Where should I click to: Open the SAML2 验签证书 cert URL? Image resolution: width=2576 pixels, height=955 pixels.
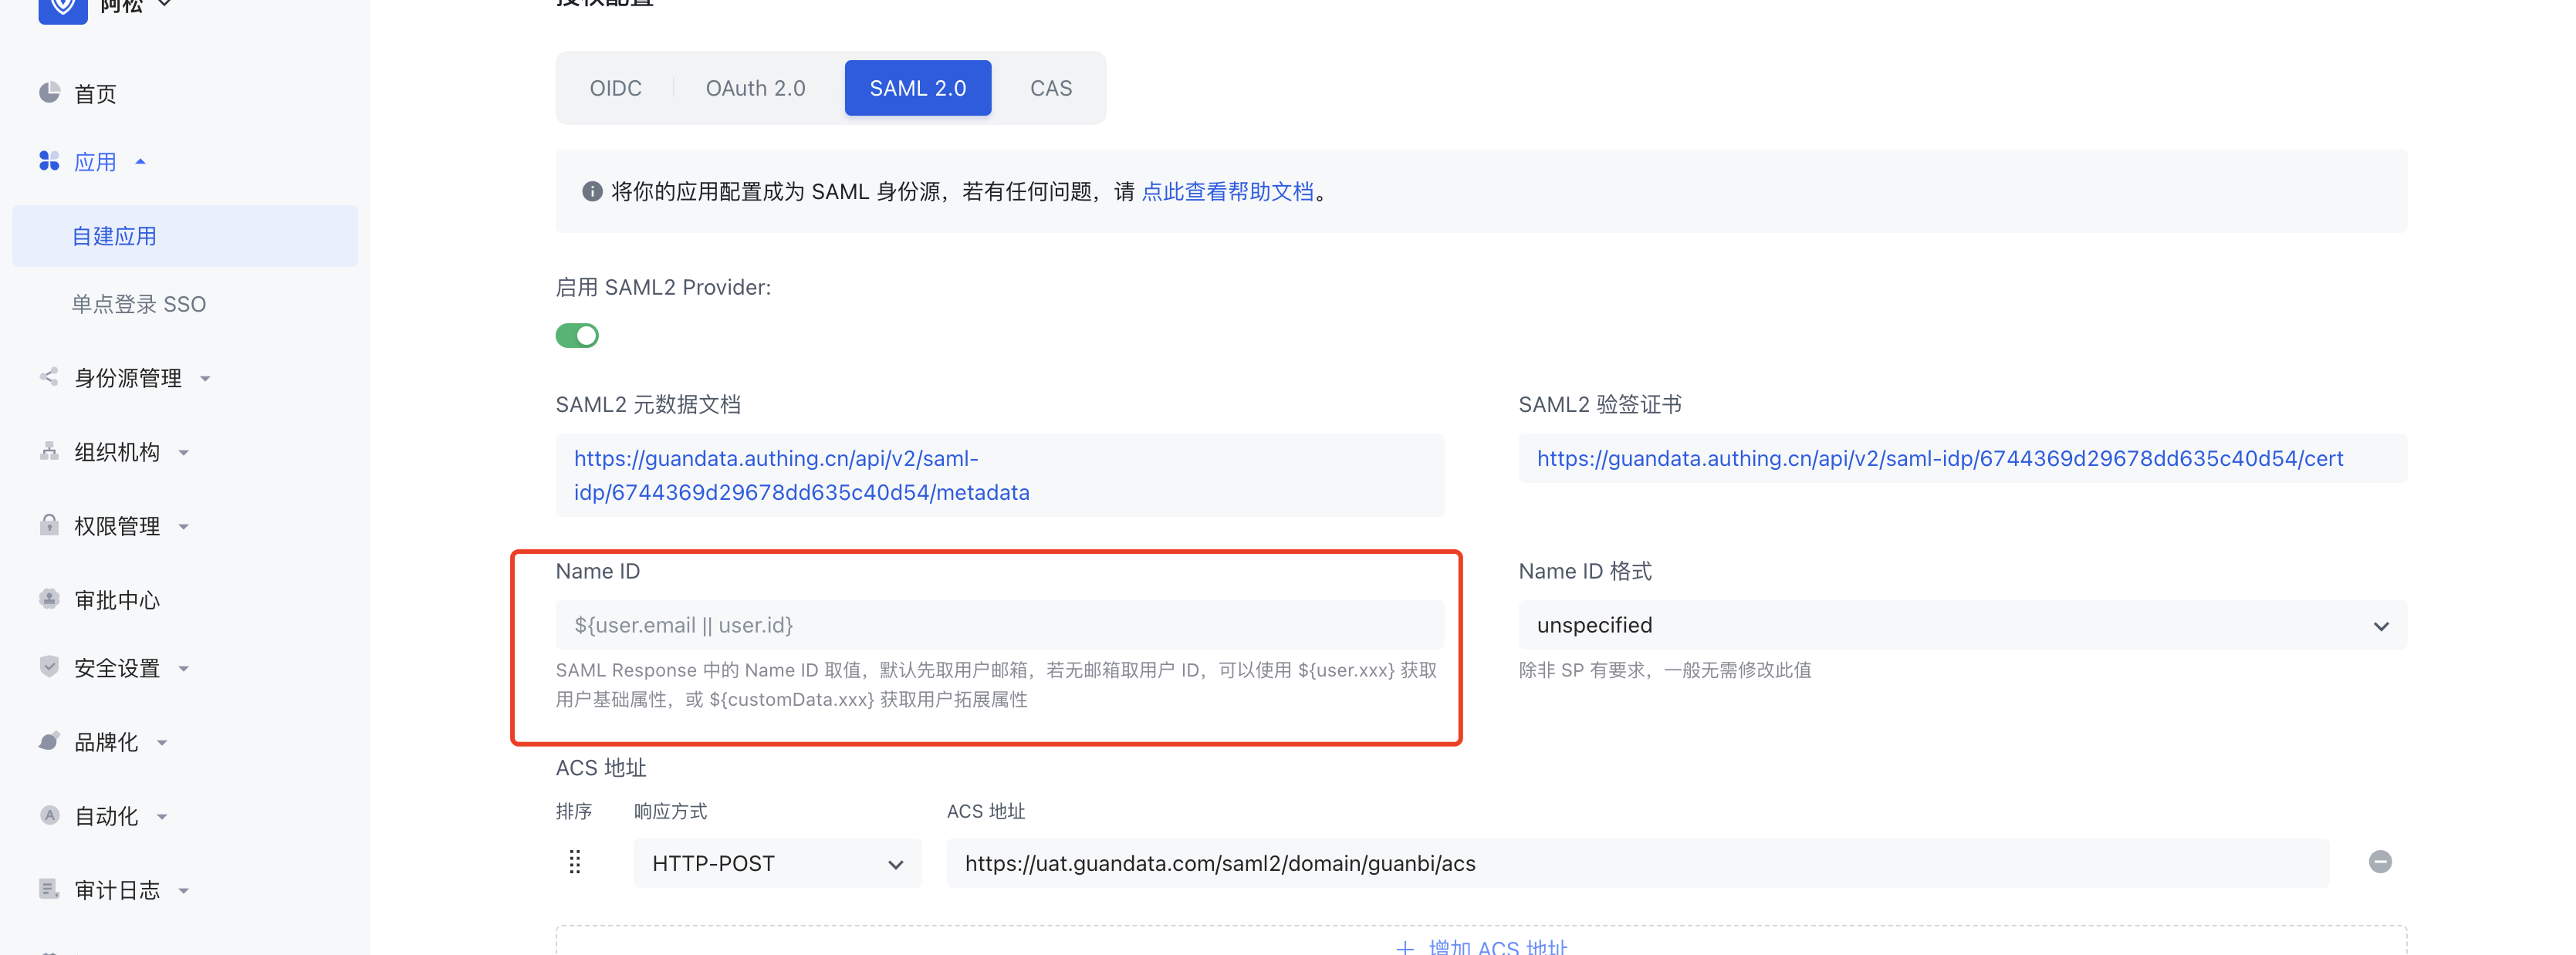[x=1939, y=458]
